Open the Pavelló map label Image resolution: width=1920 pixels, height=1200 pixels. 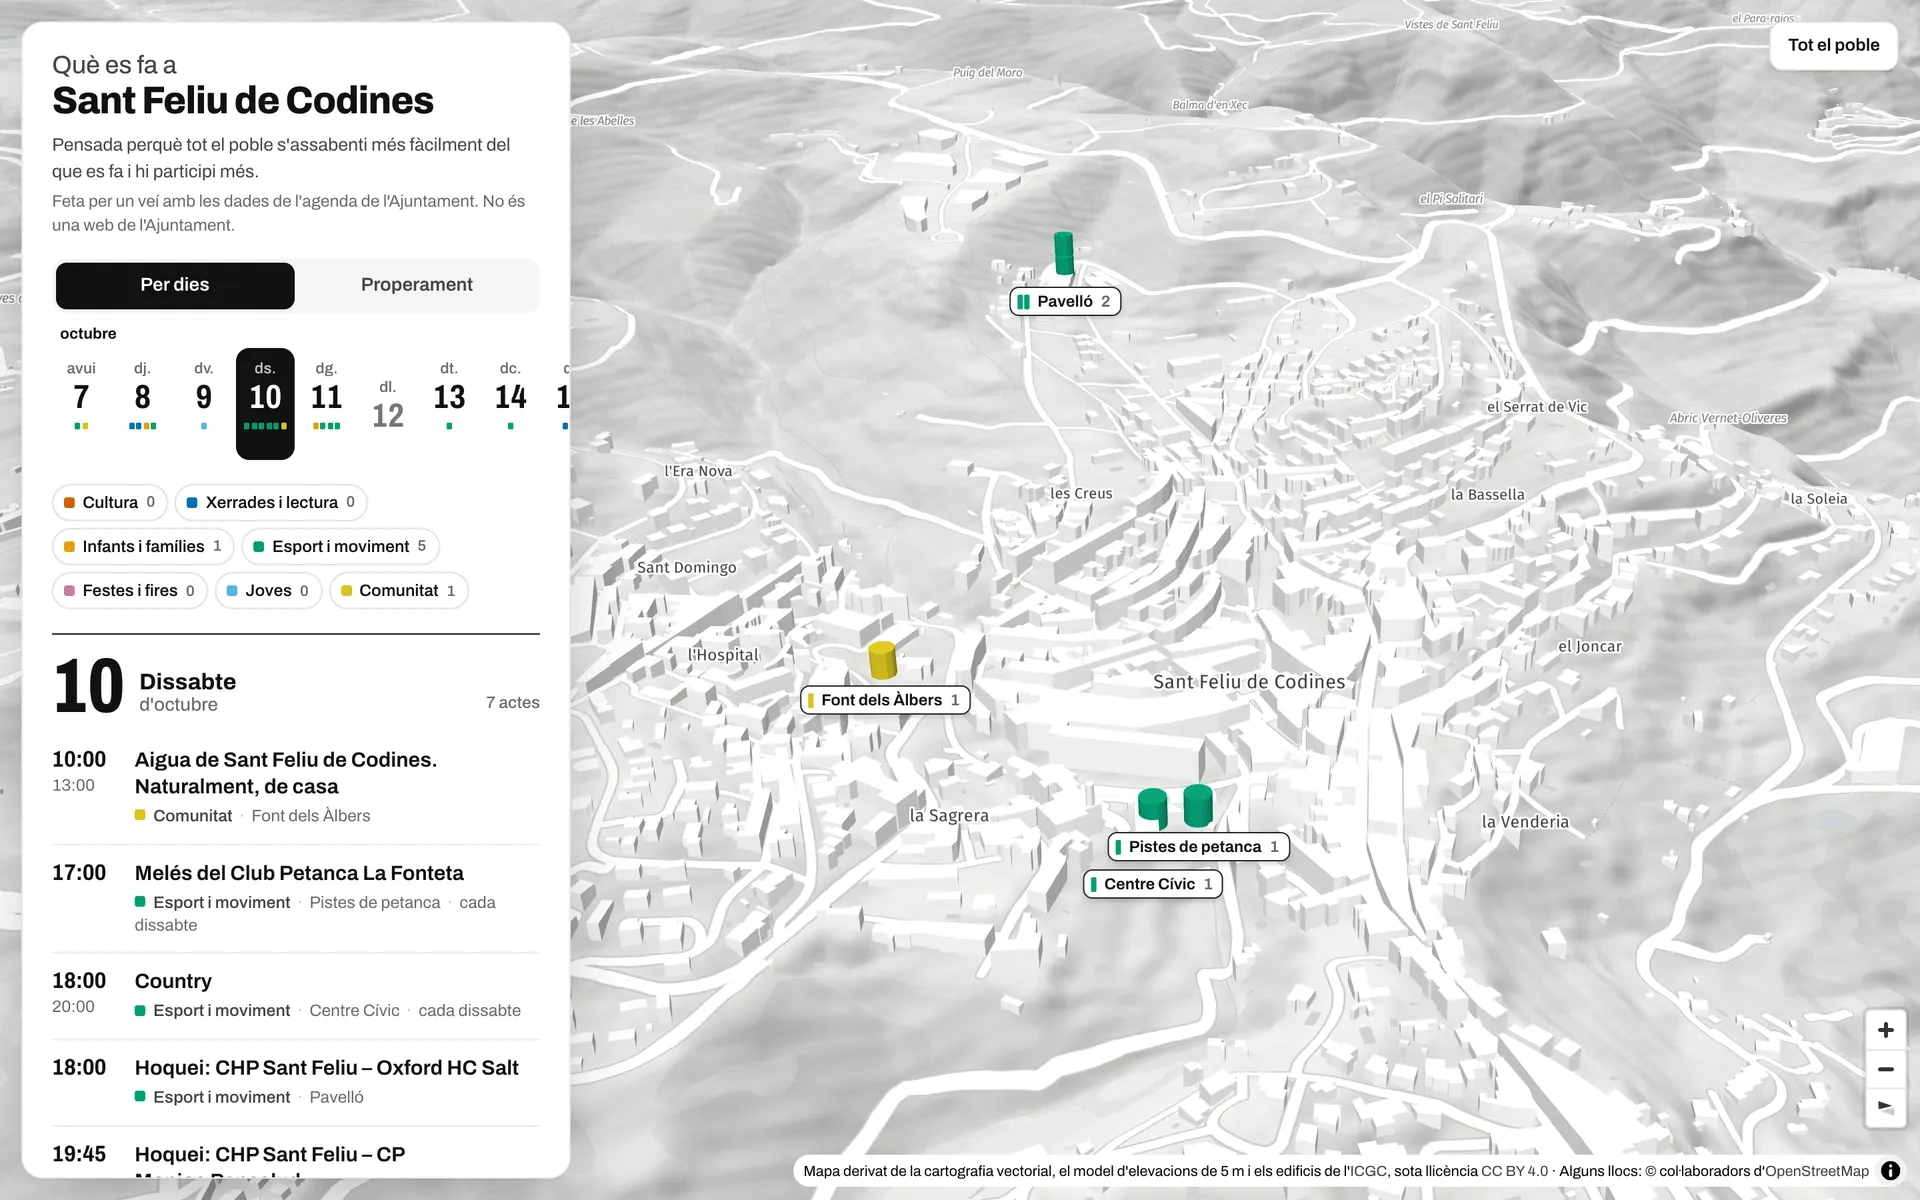click(x=1065, y=301)
